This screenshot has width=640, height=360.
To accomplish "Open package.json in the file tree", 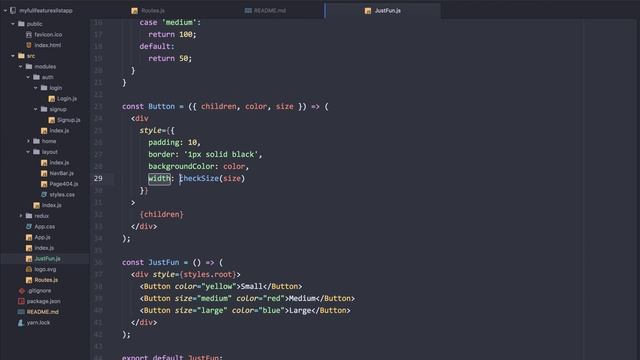I will (44, 301).
